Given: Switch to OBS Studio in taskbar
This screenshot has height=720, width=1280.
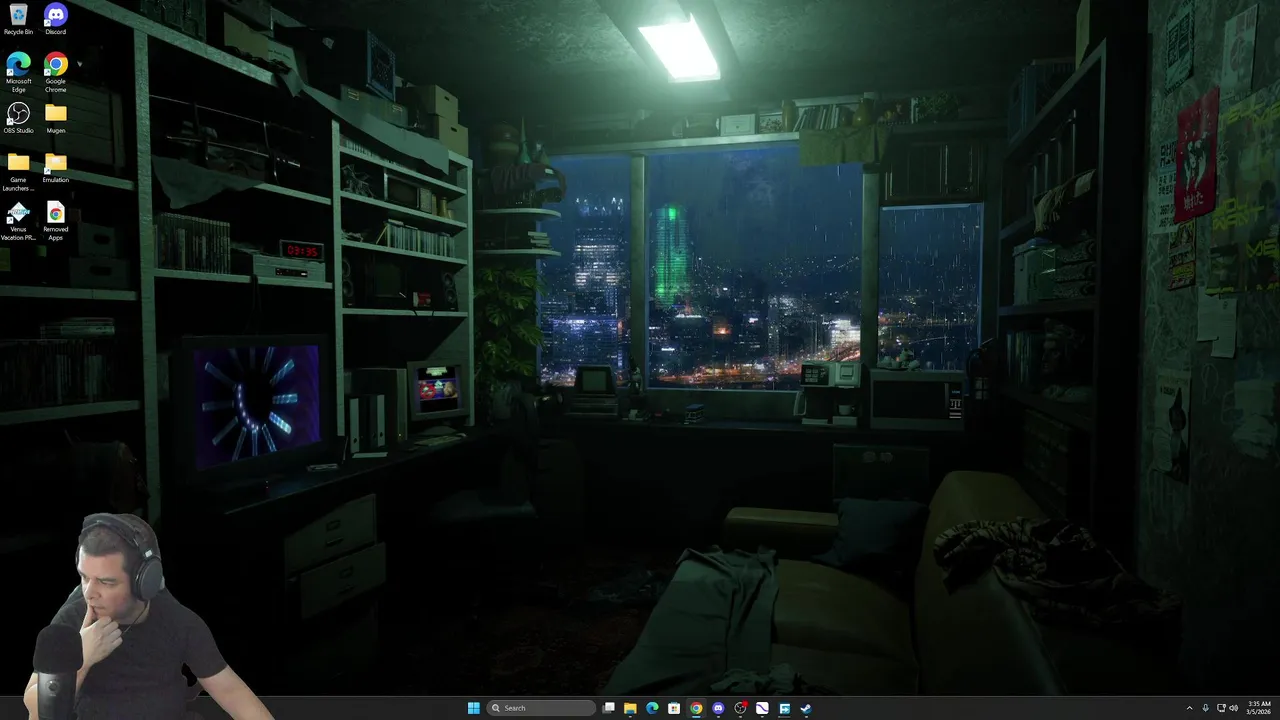Looking at the screenshot, I should [740, 708].
